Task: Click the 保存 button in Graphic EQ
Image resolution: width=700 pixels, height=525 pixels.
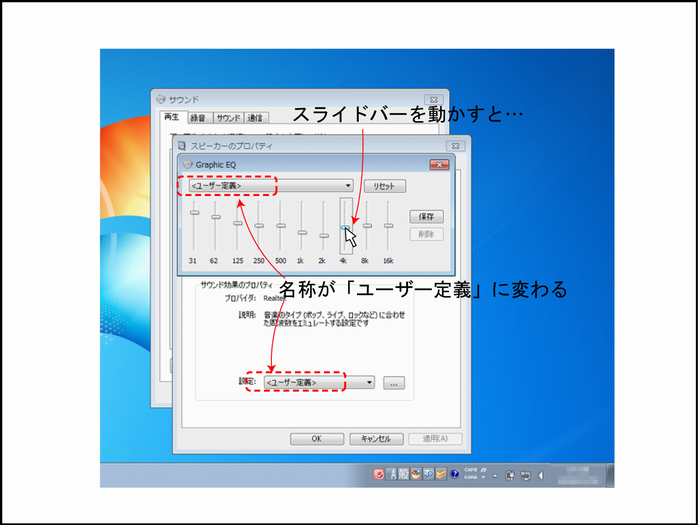Action: (426, 217)
